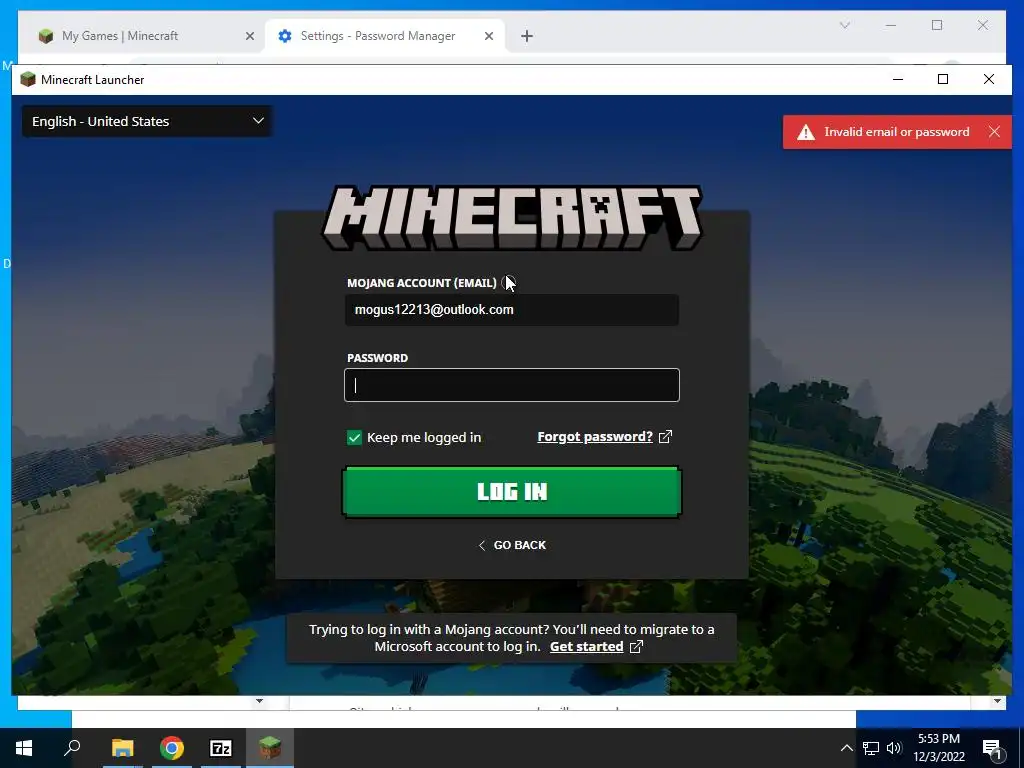Minimize the Minecraft Launcher window
This screenshot has height=768, width=1024.
(898, 80)
